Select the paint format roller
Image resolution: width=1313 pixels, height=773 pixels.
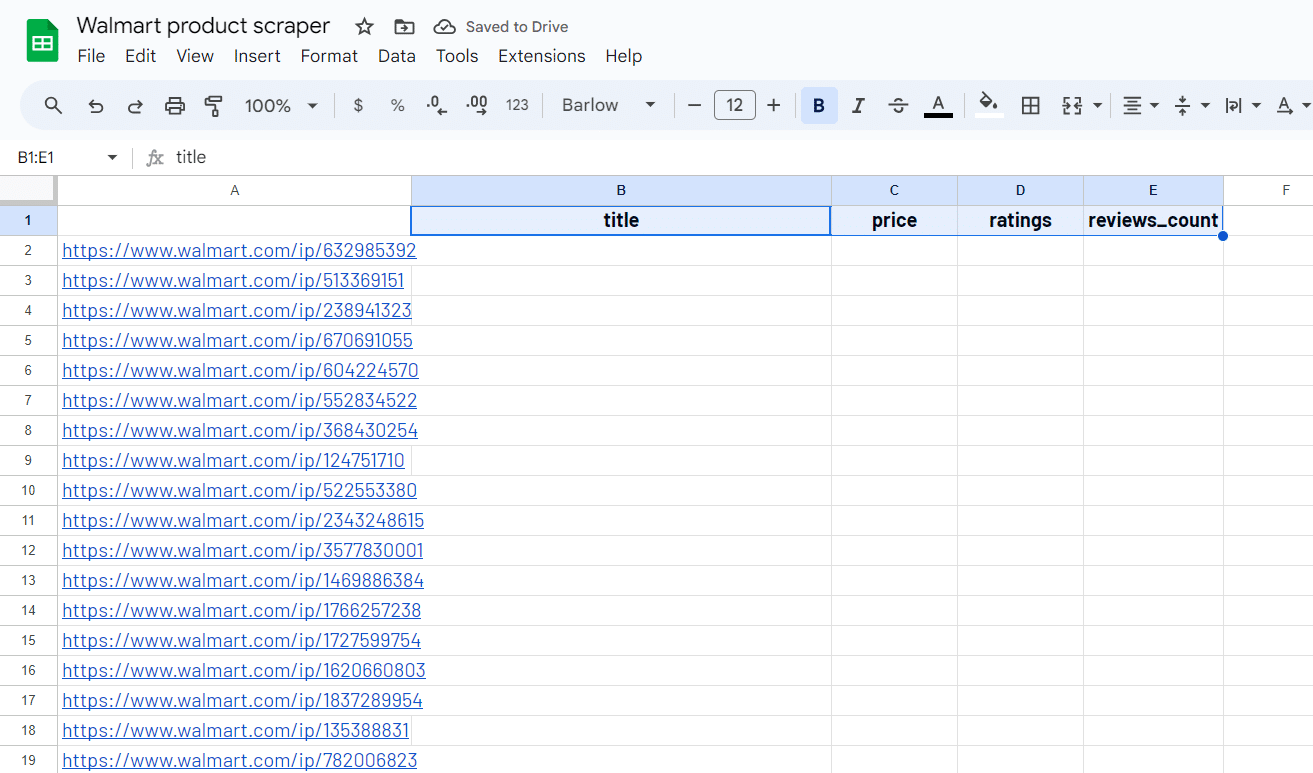pos(213,106)
